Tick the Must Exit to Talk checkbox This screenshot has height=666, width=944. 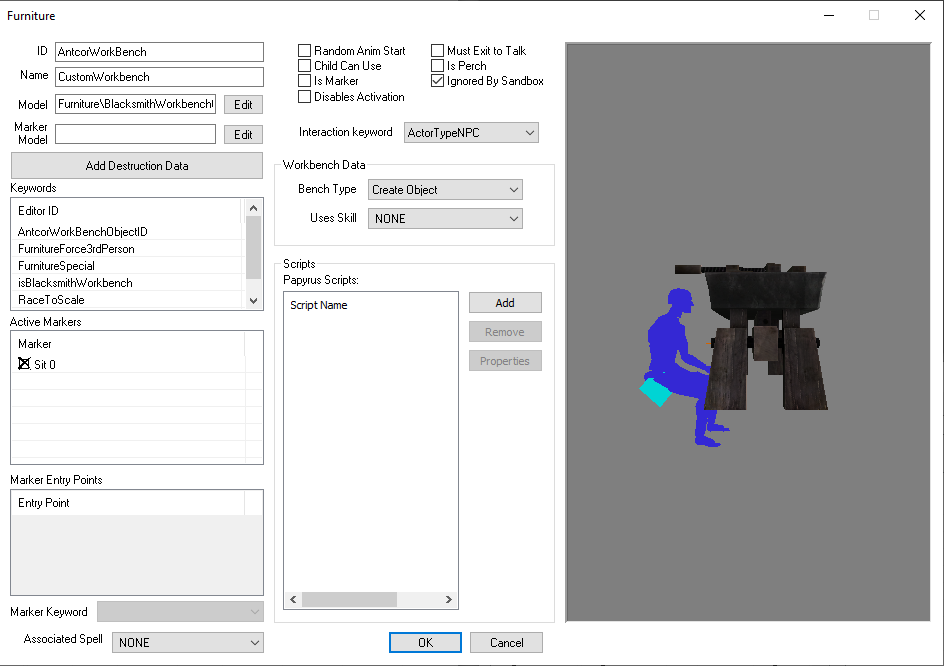point(438,51)
